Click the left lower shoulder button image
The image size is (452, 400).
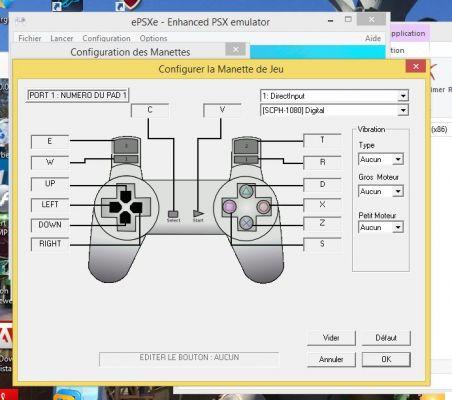pyautogui.click(x=126, y=159)
